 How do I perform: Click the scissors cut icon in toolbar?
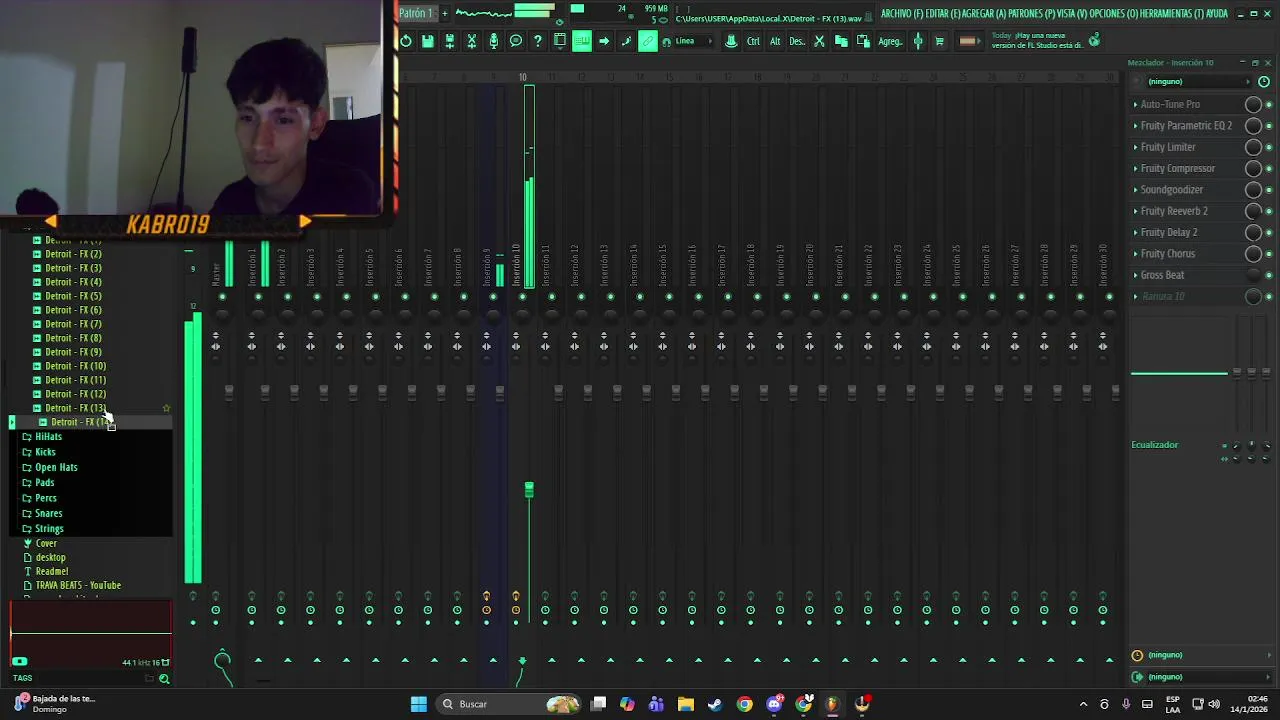coord(820,41)
